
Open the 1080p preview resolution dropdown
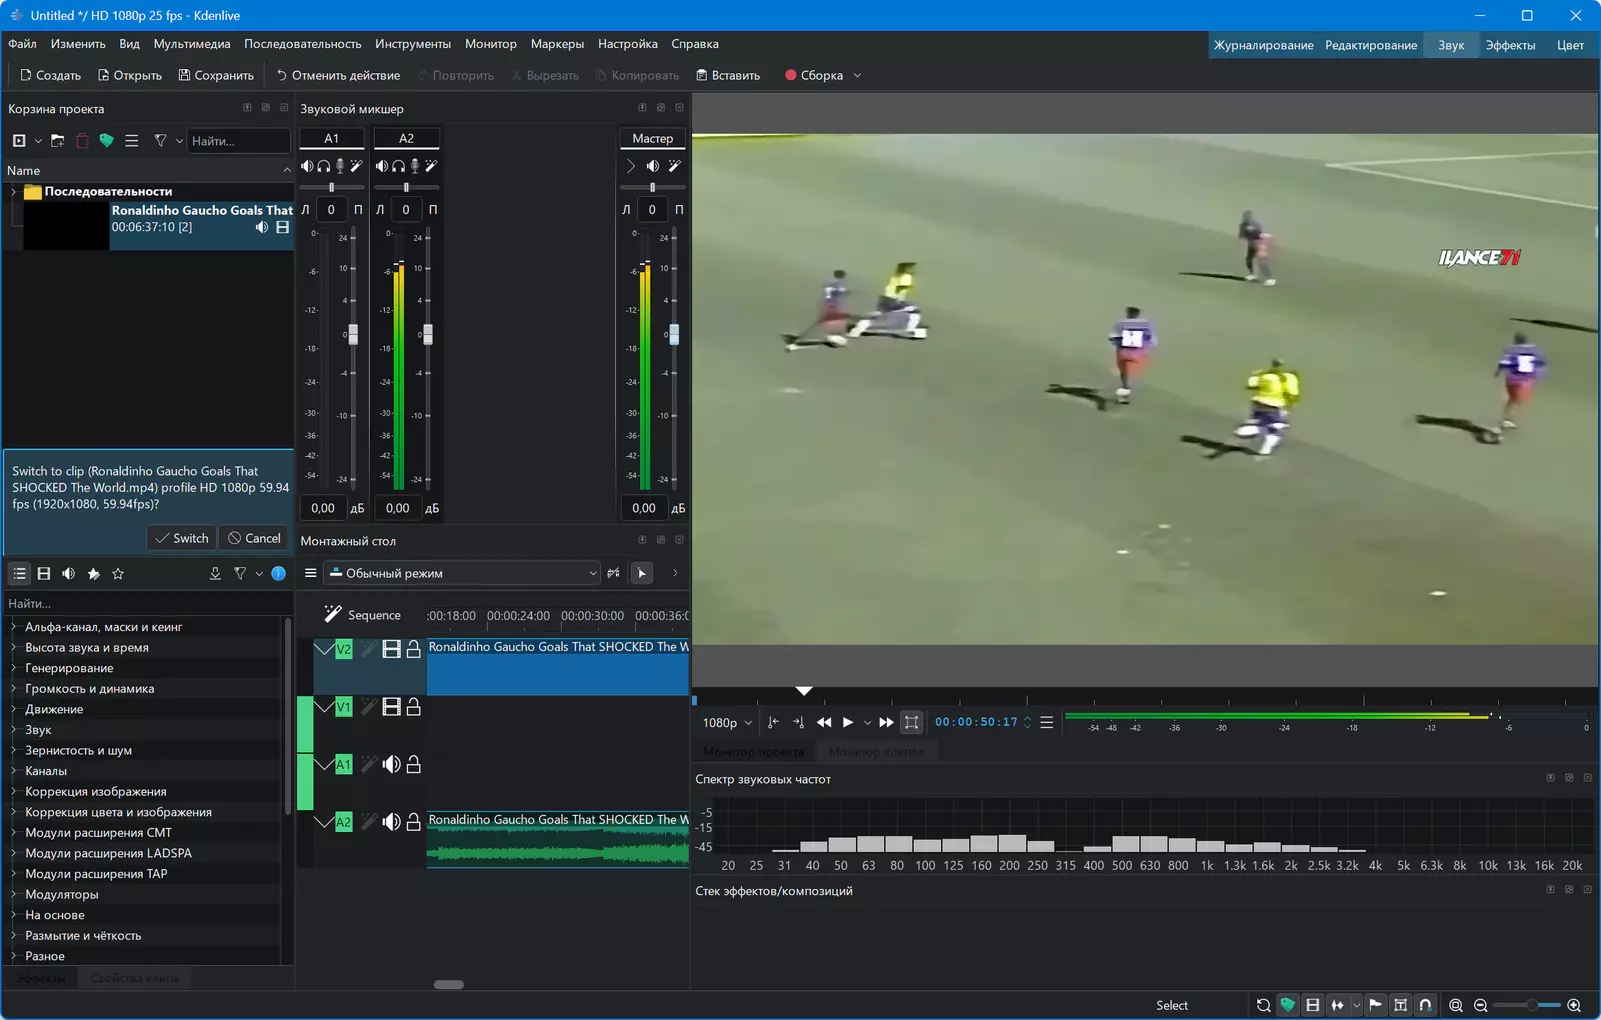tap(727, 722)
